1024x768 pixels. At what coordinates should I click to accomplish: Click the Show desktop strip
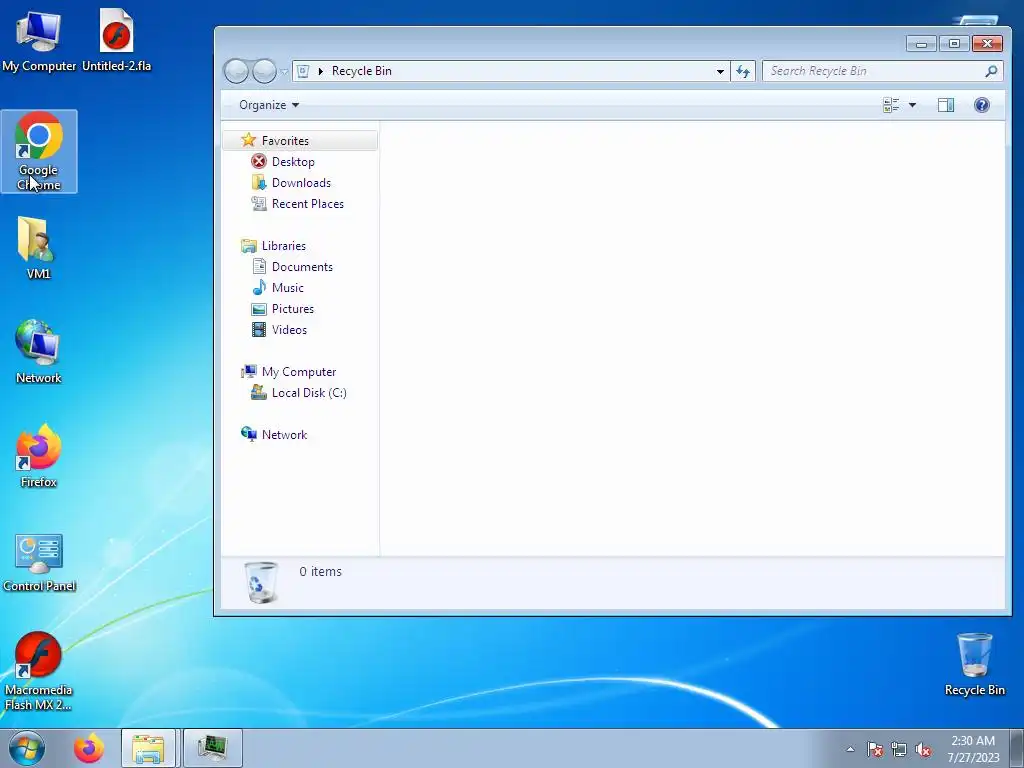(x=1017, y=748)
